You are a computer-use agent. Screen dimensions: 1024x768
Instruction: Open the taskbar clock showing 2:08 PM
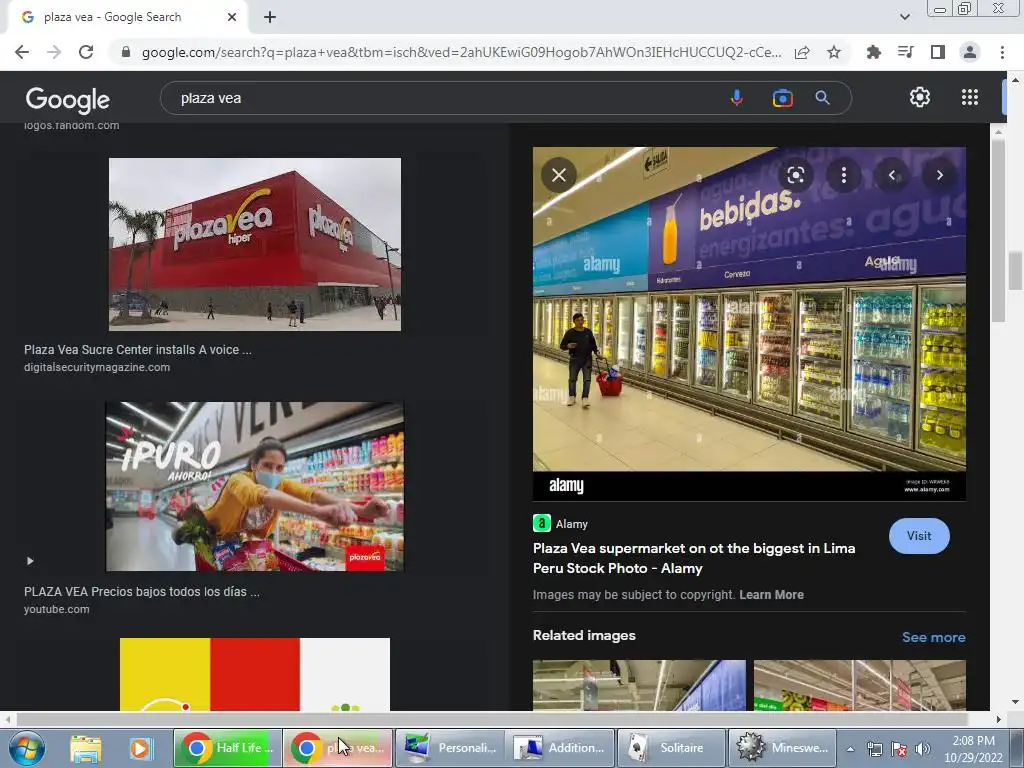point(973,749)
